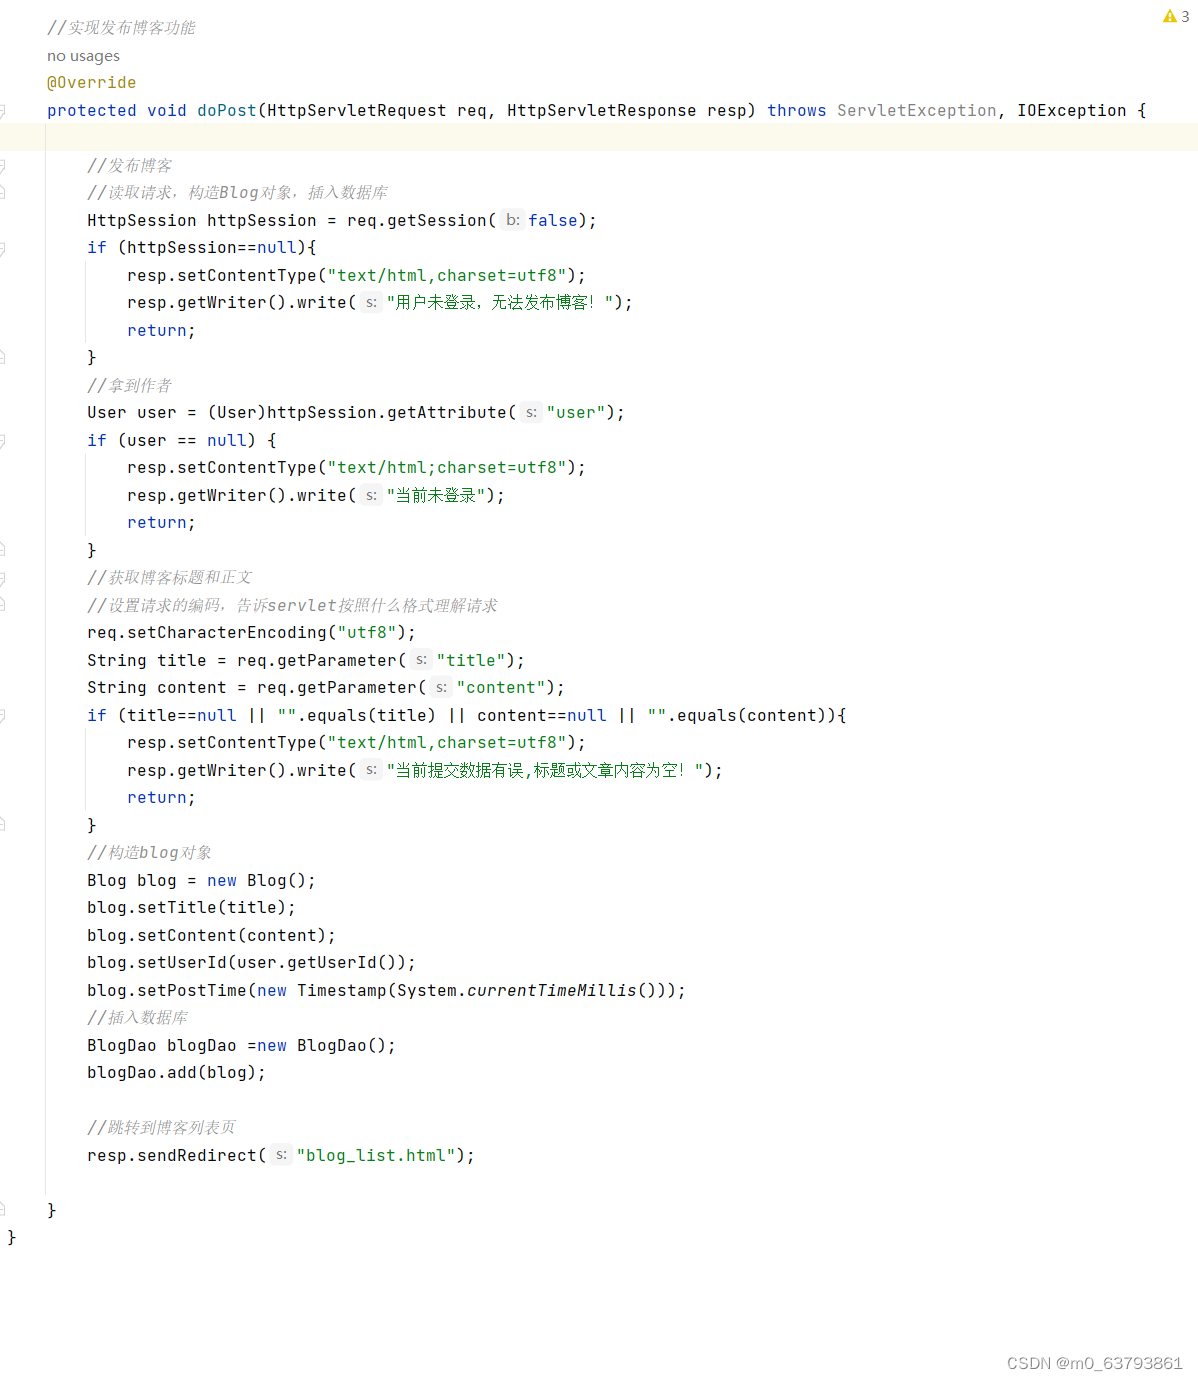The height and width of the screenshot is (1381, 1198).
Task: Place cursor on the doPost method name
Action: [x=227, y=111]
